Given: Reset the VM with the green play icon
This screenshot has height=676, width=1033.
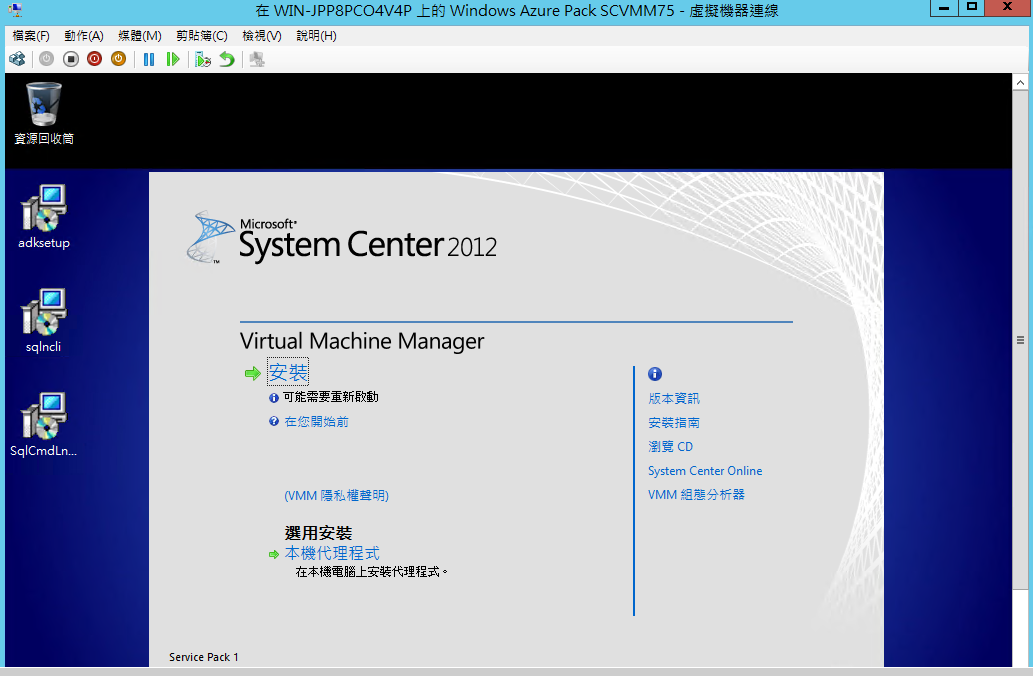Looking at the screenshot, I should (x=173, y=59).
